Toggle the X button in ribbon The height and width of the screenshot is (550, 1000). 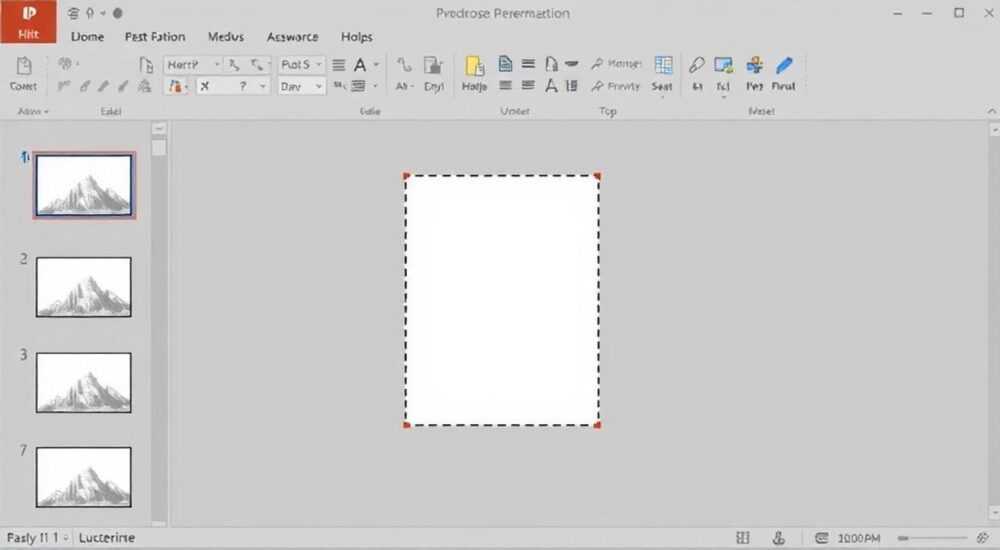tap(205, 86)
